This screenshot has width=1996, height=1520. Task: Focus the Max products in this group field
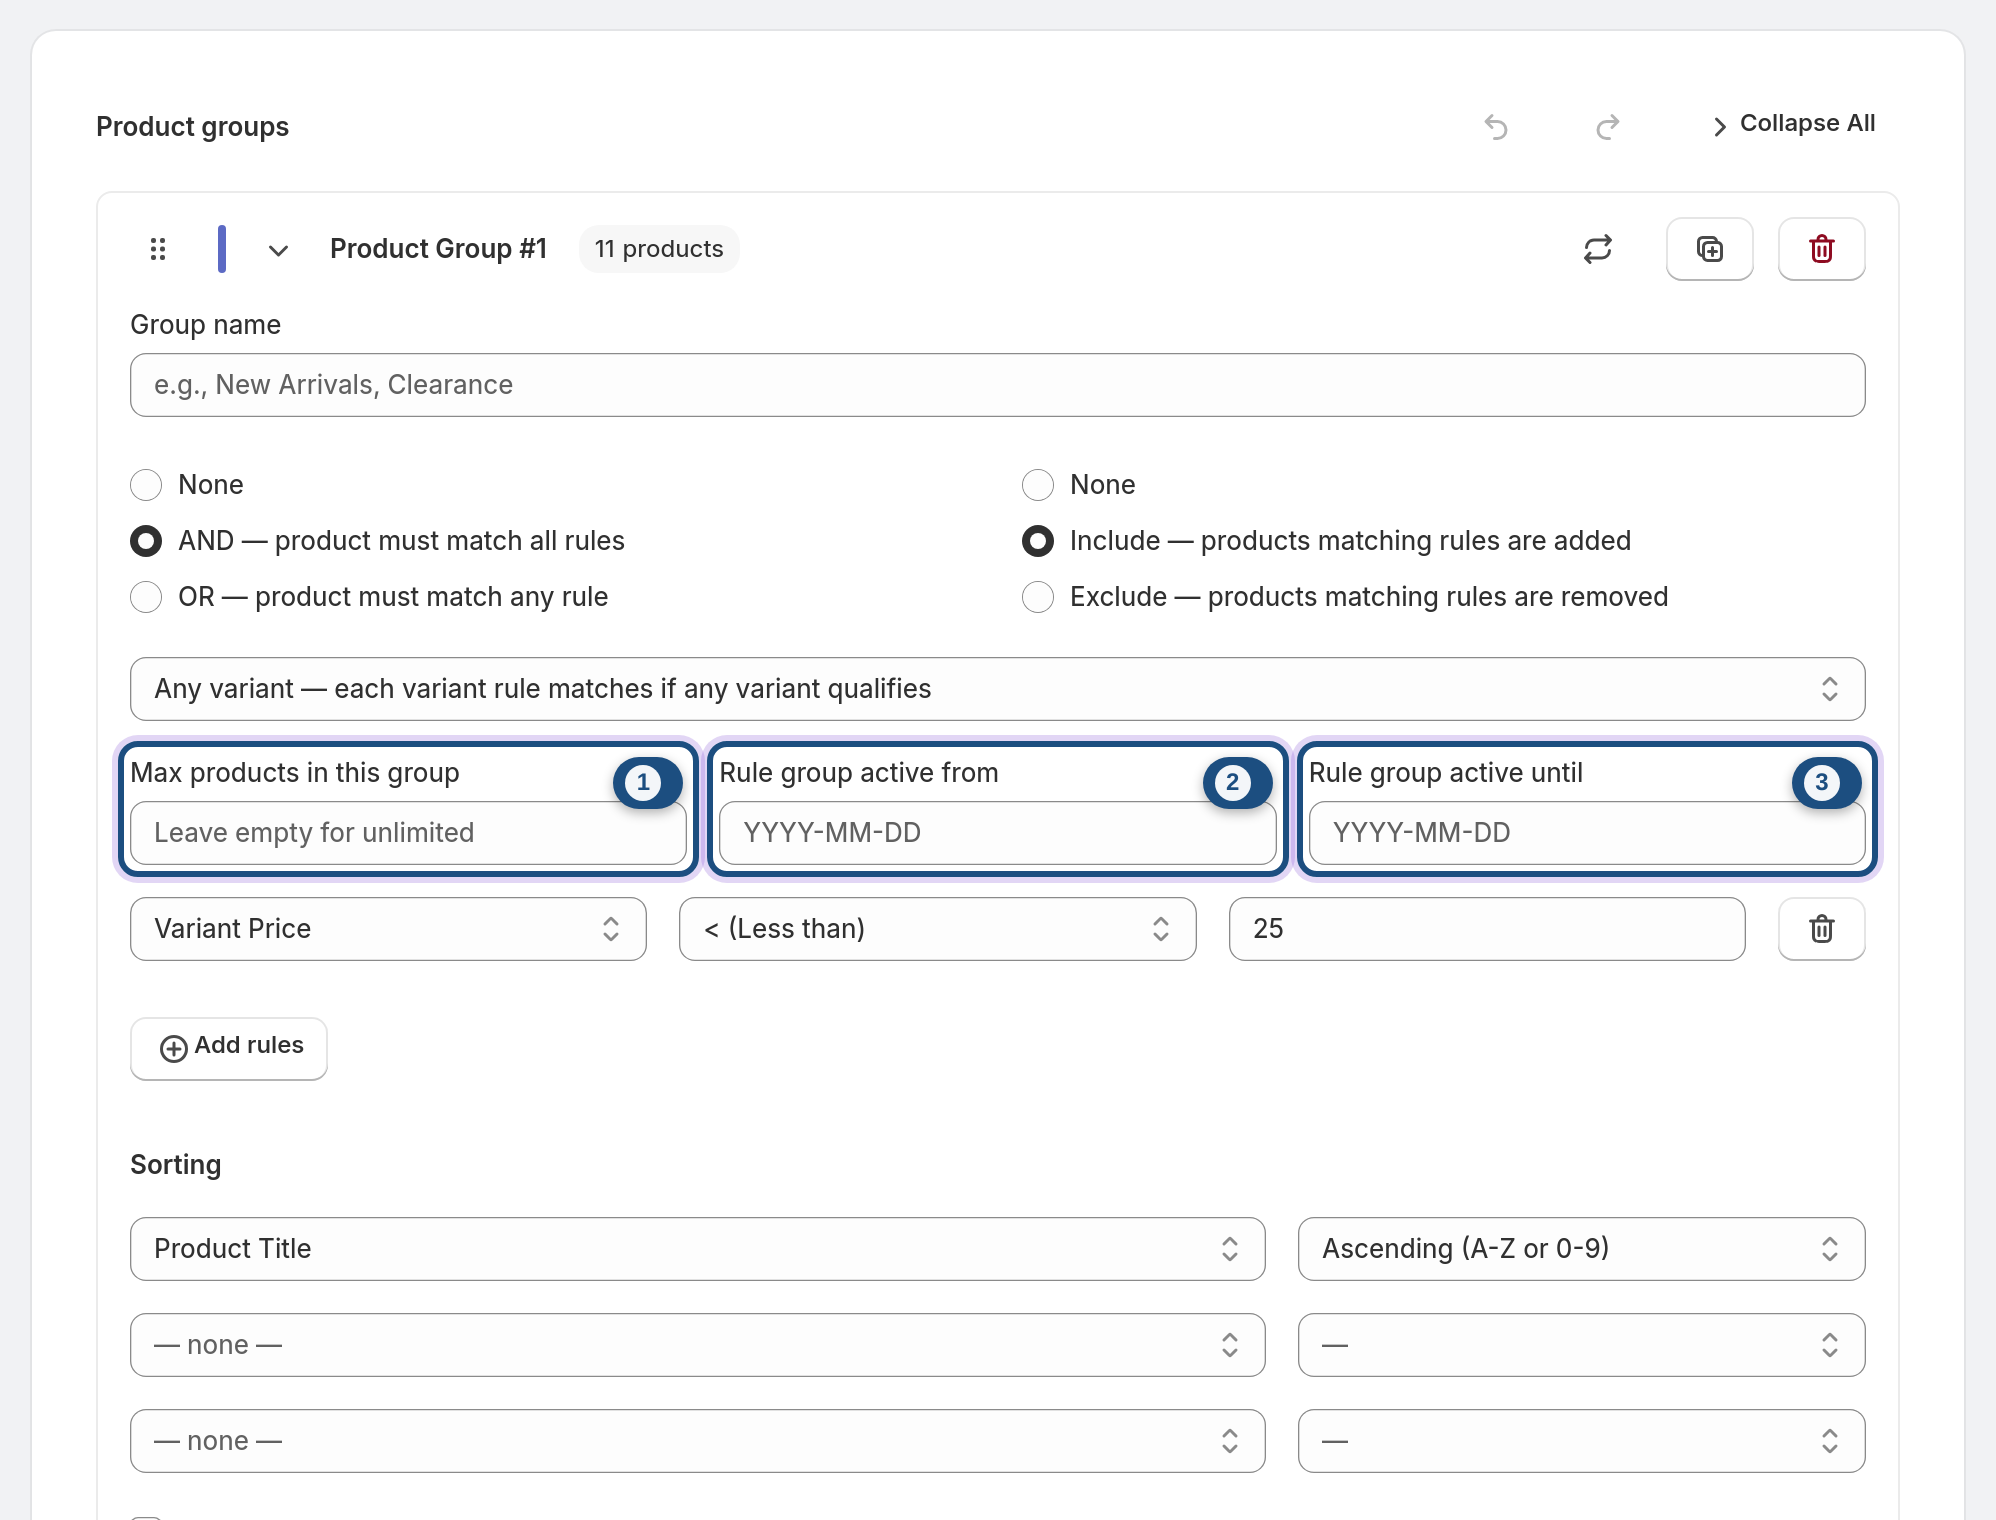coord(408,833)
